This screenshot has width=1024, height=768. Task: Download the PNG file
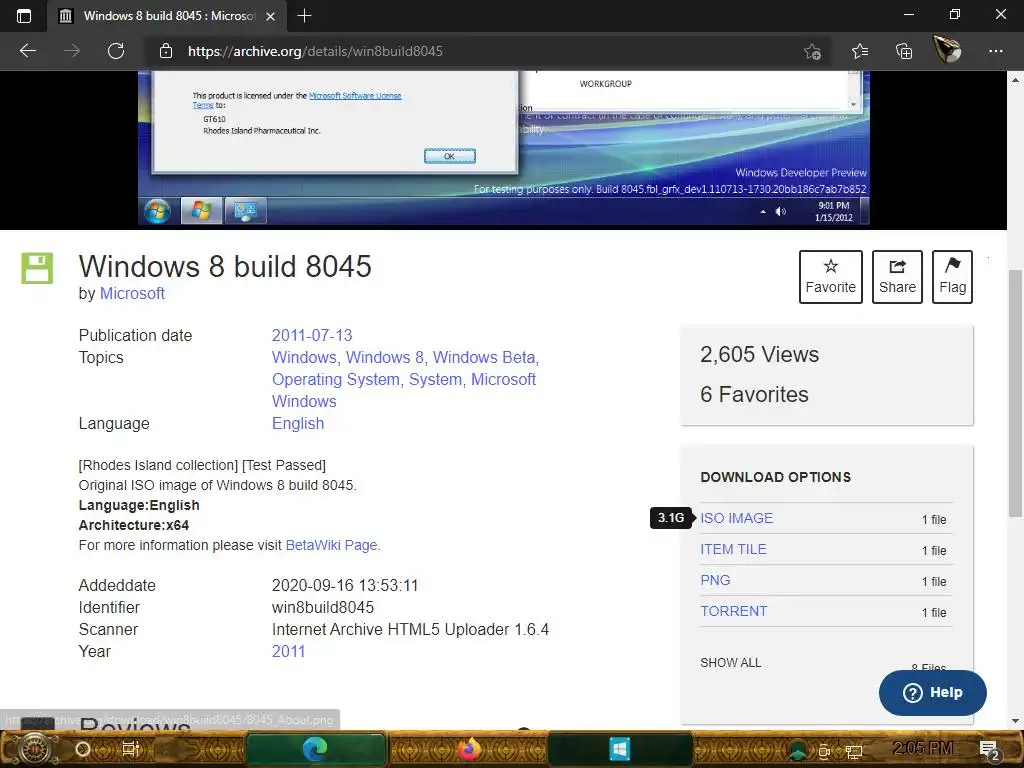pos(715,580)
